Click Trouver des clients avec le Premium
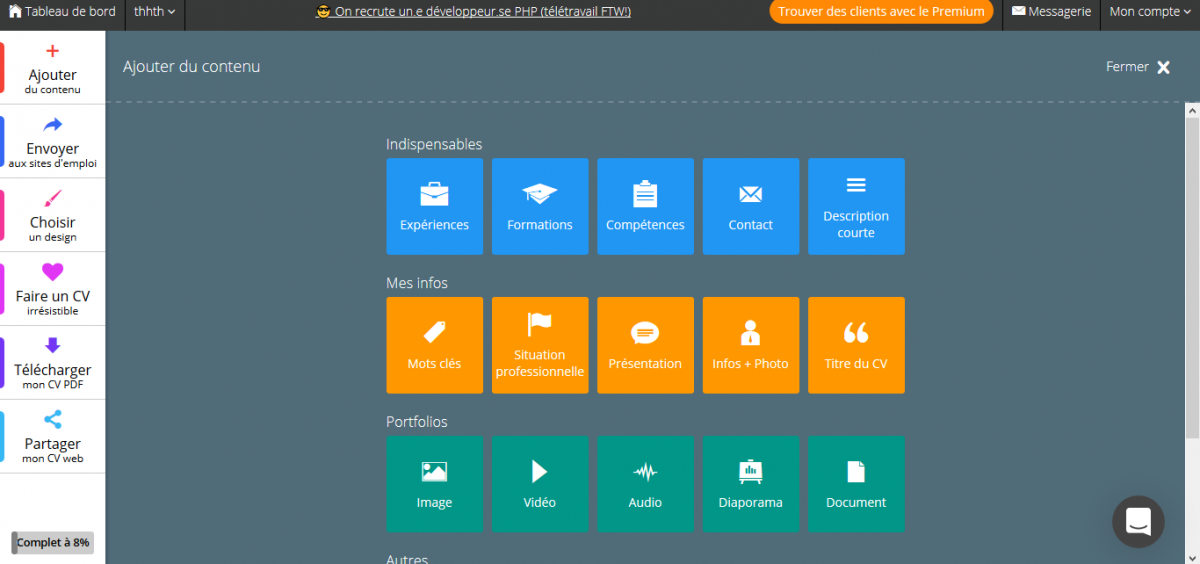 click(881, 12)
